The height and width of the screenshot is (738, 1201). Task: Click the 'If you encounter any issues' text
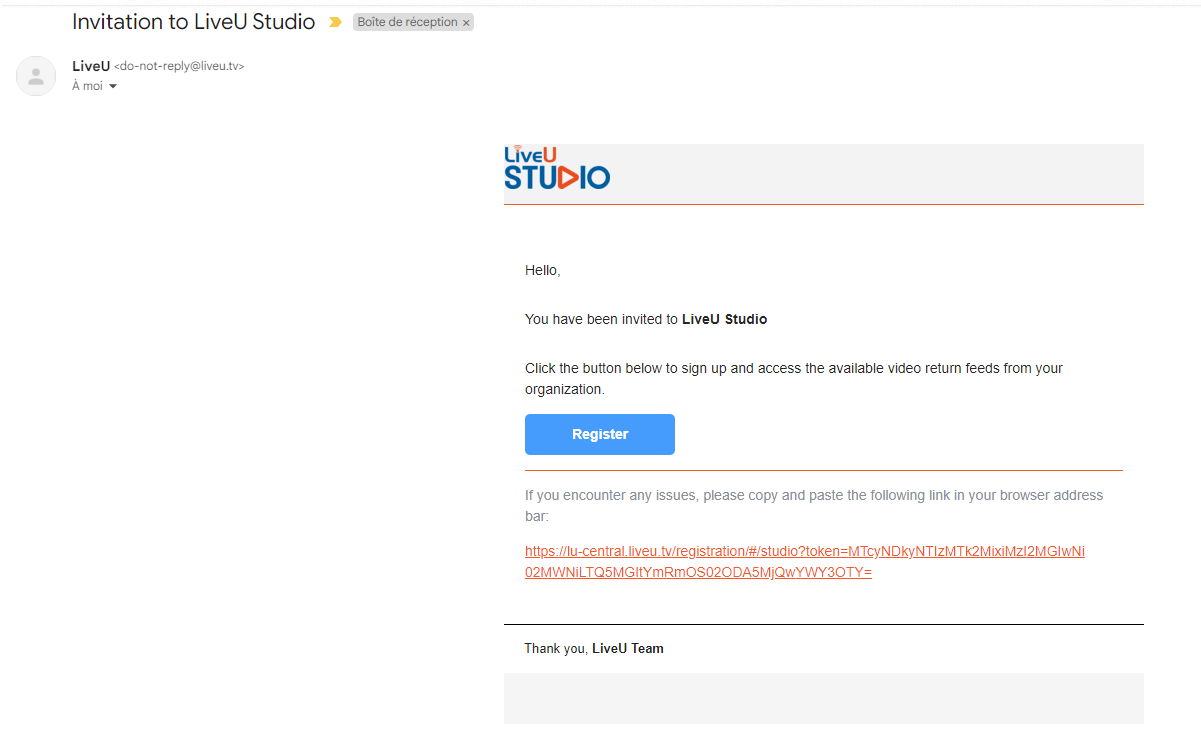point(814,506)
